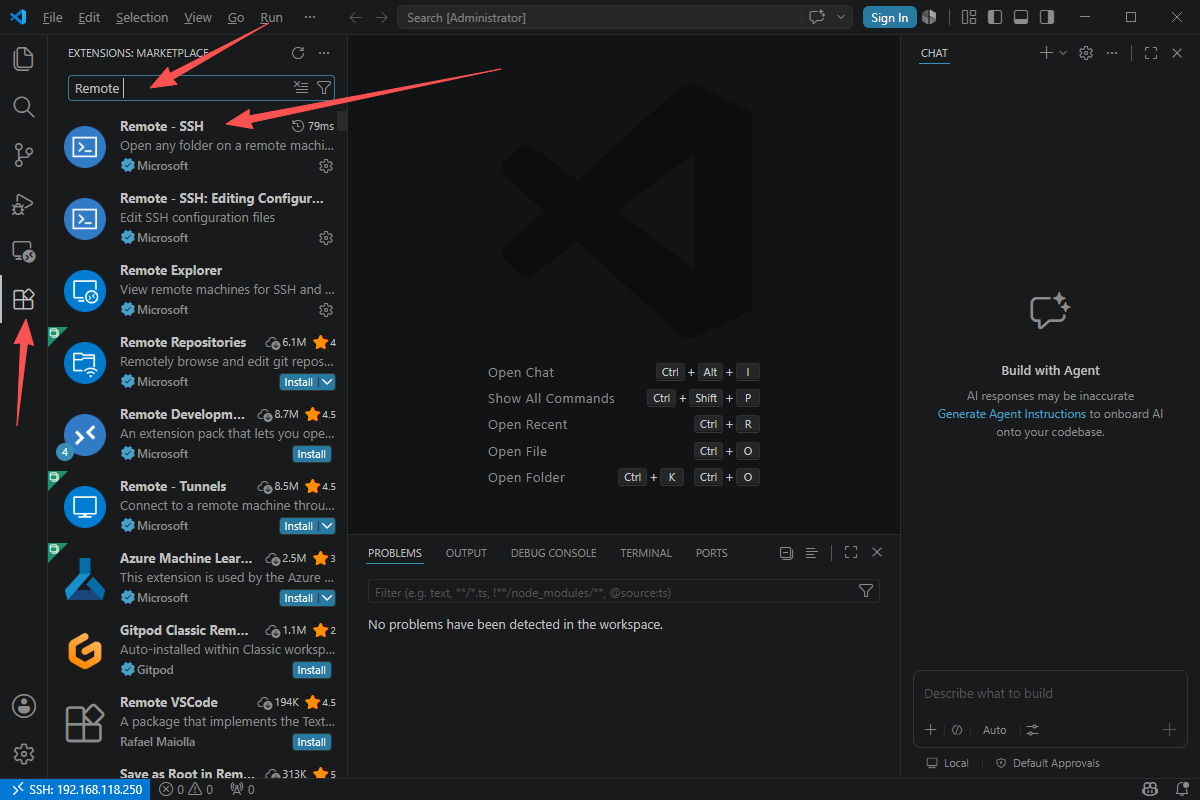This screenshot has width=1200, height=800.
Task: Open the Search view in activity bar
Action: coord(23,106)
